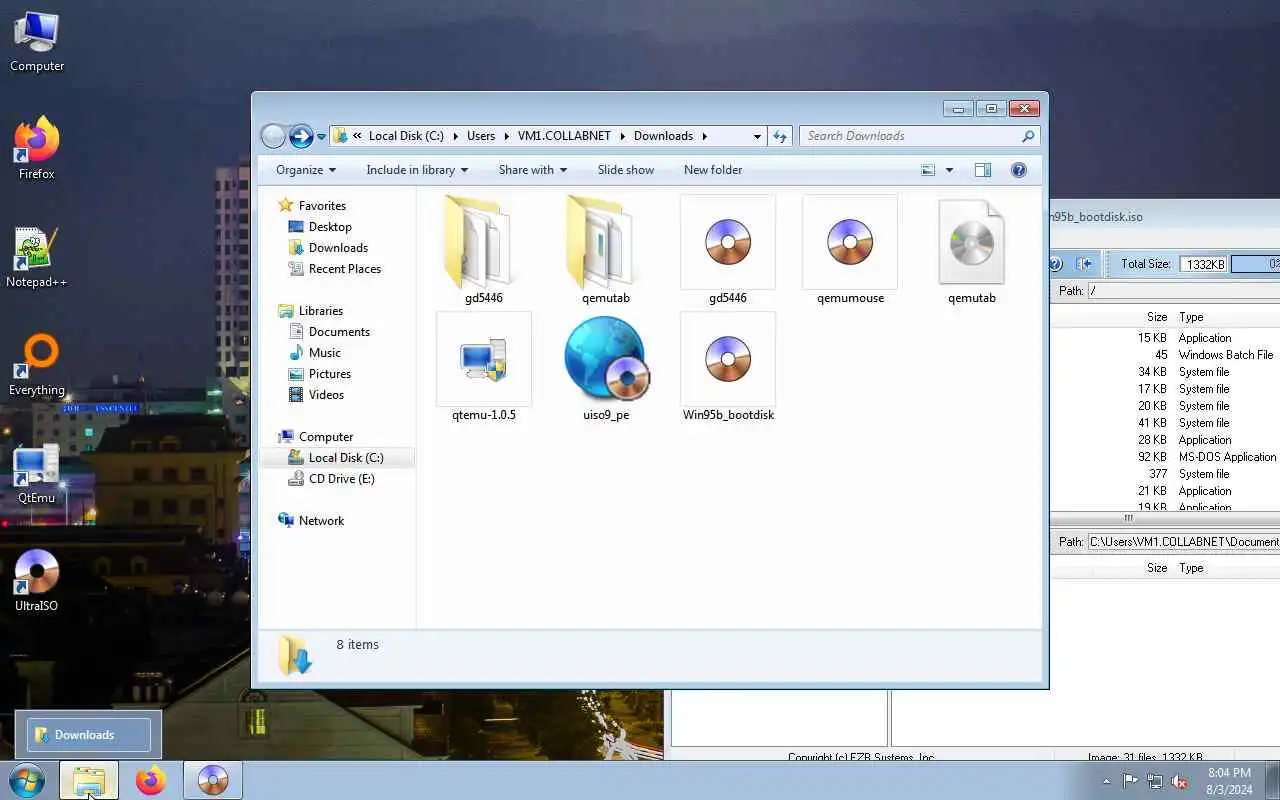Select Downloads under Favorites
The image size is (1280, 800).
coord(338,248)
